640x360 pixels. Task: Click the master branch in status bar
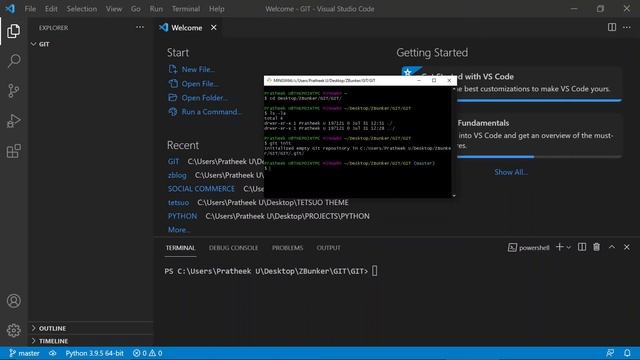[x=24, y=353]
